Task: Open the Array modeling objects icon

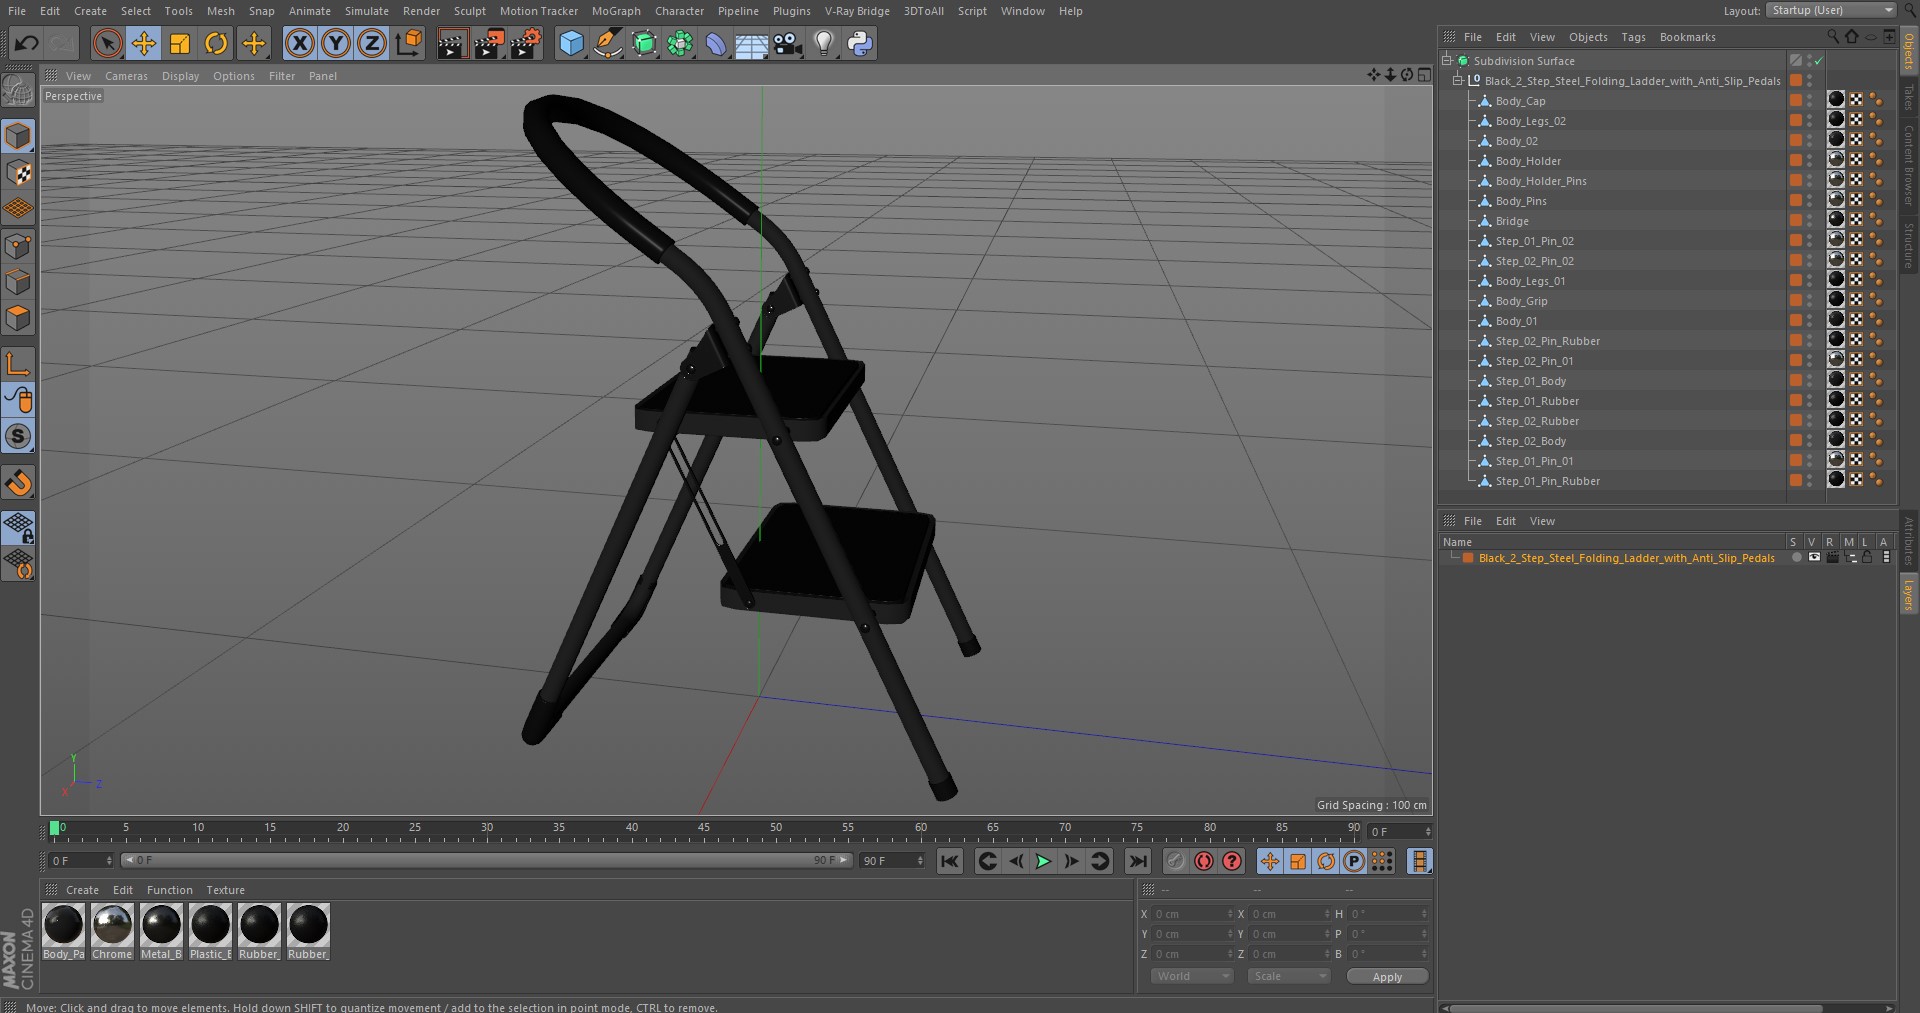Action: pos(680,43)
